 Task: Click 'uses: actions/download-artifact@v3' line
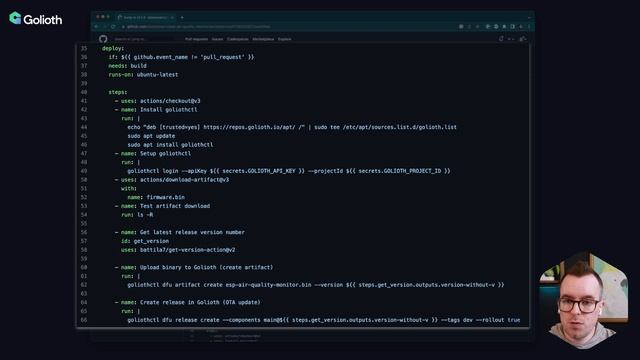pos(172,180)
